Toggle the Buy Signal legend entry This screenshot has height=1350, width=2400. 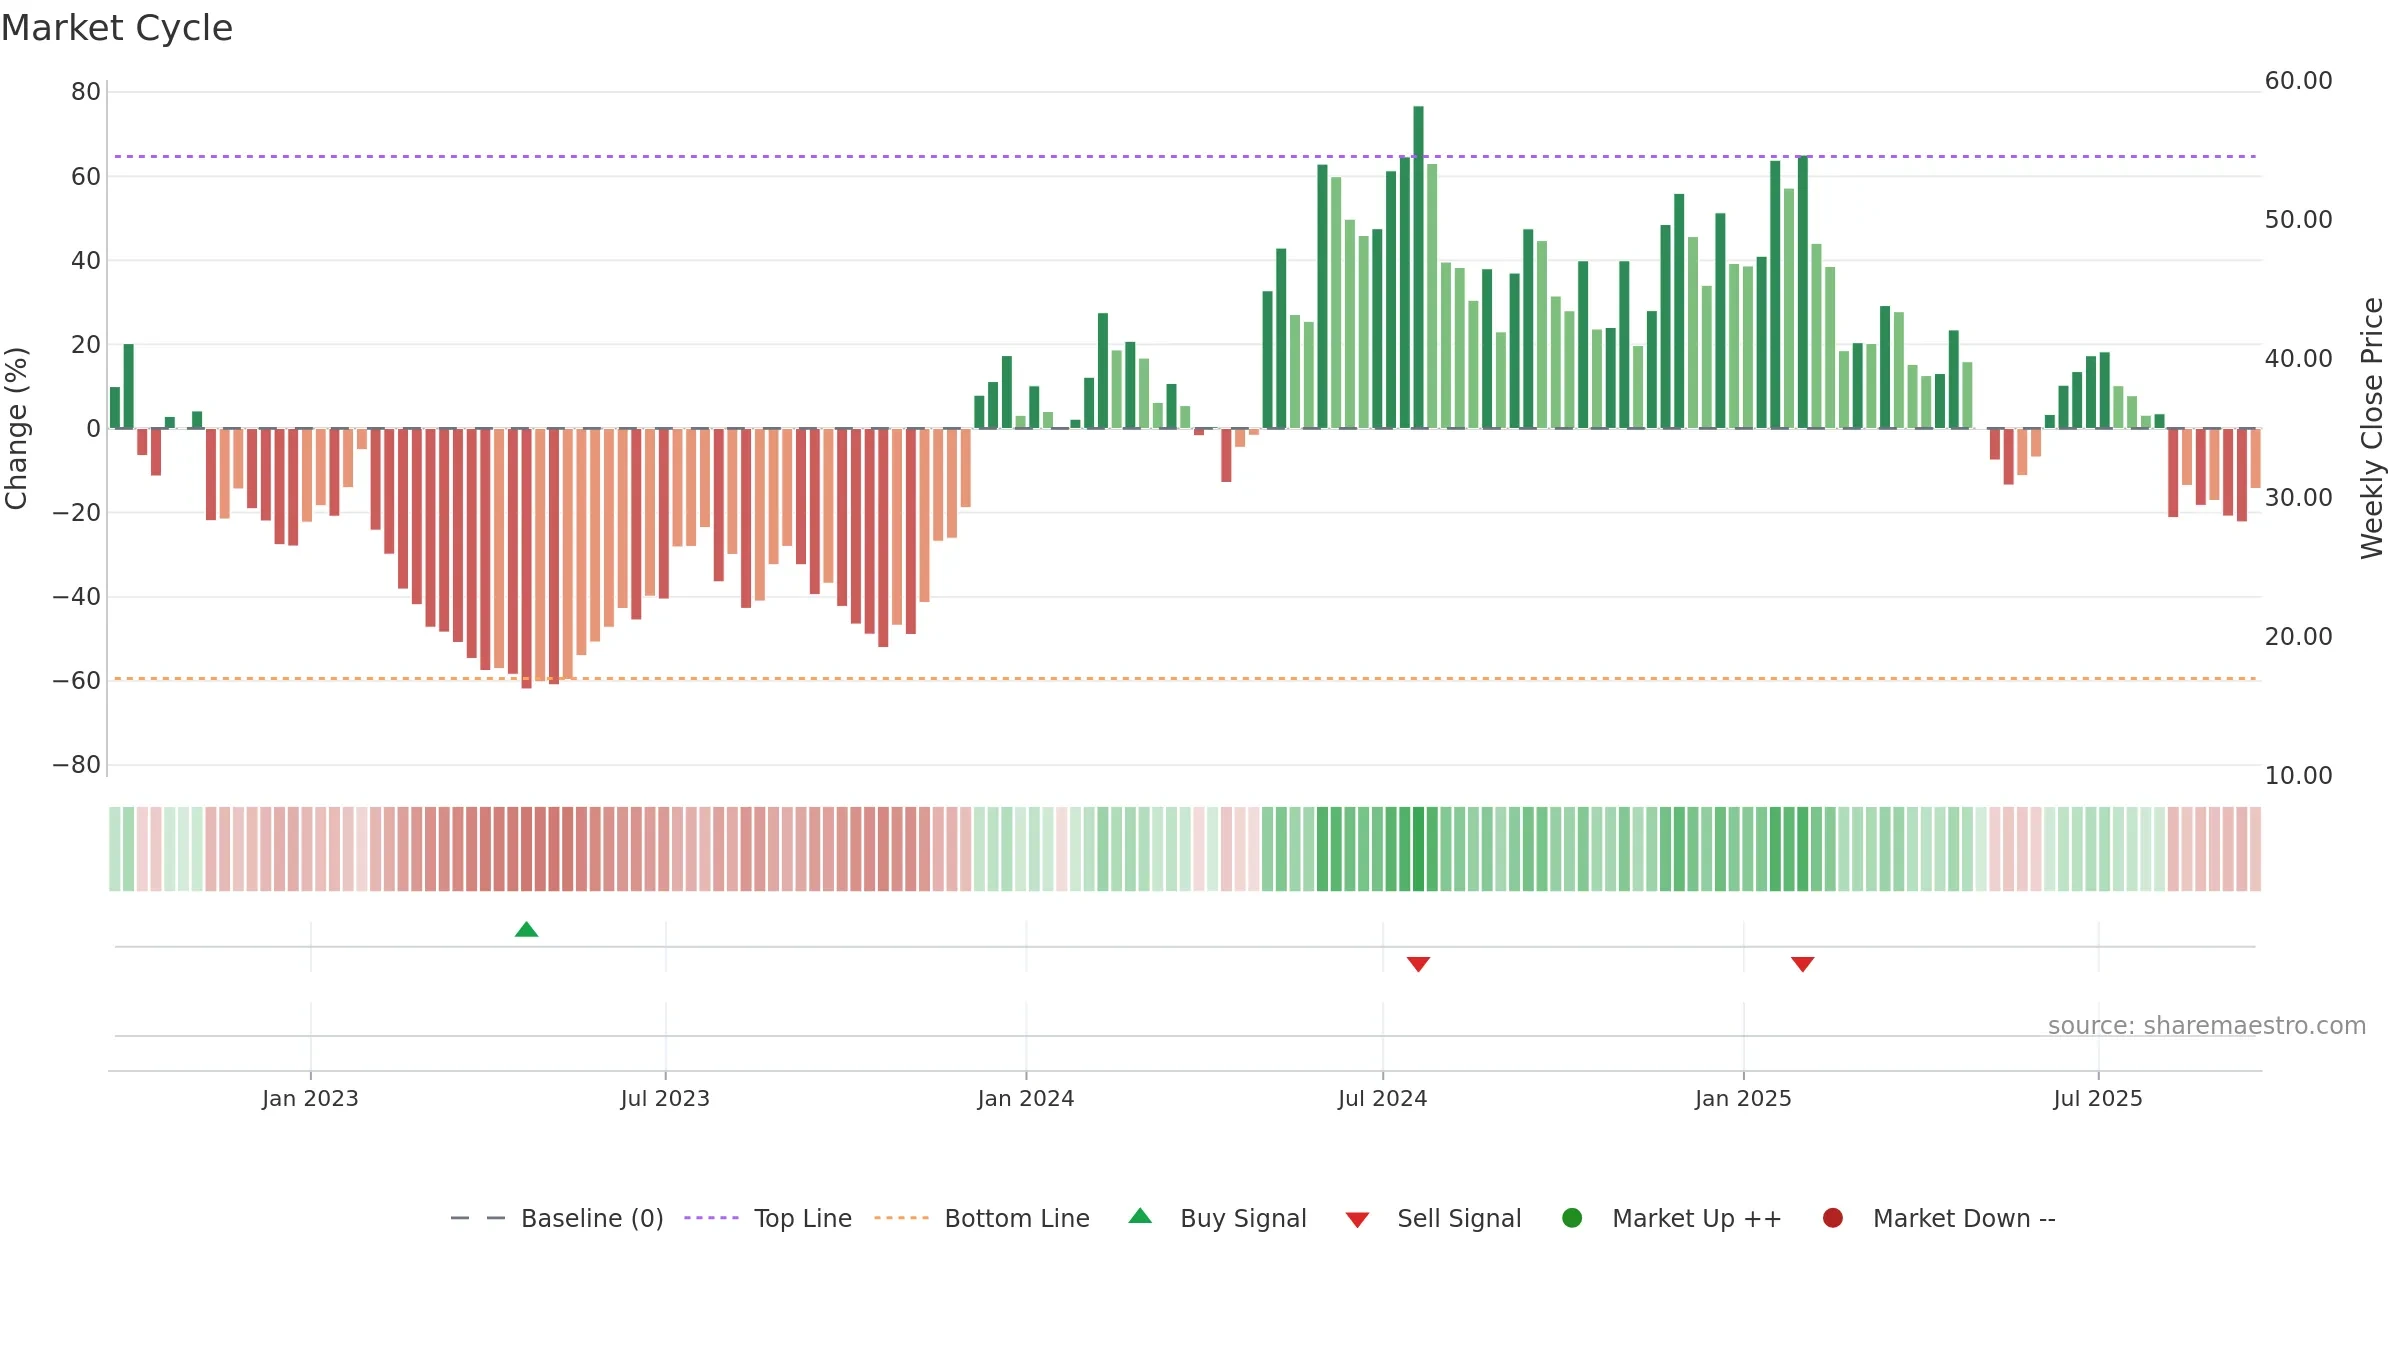point(1217,1219)
